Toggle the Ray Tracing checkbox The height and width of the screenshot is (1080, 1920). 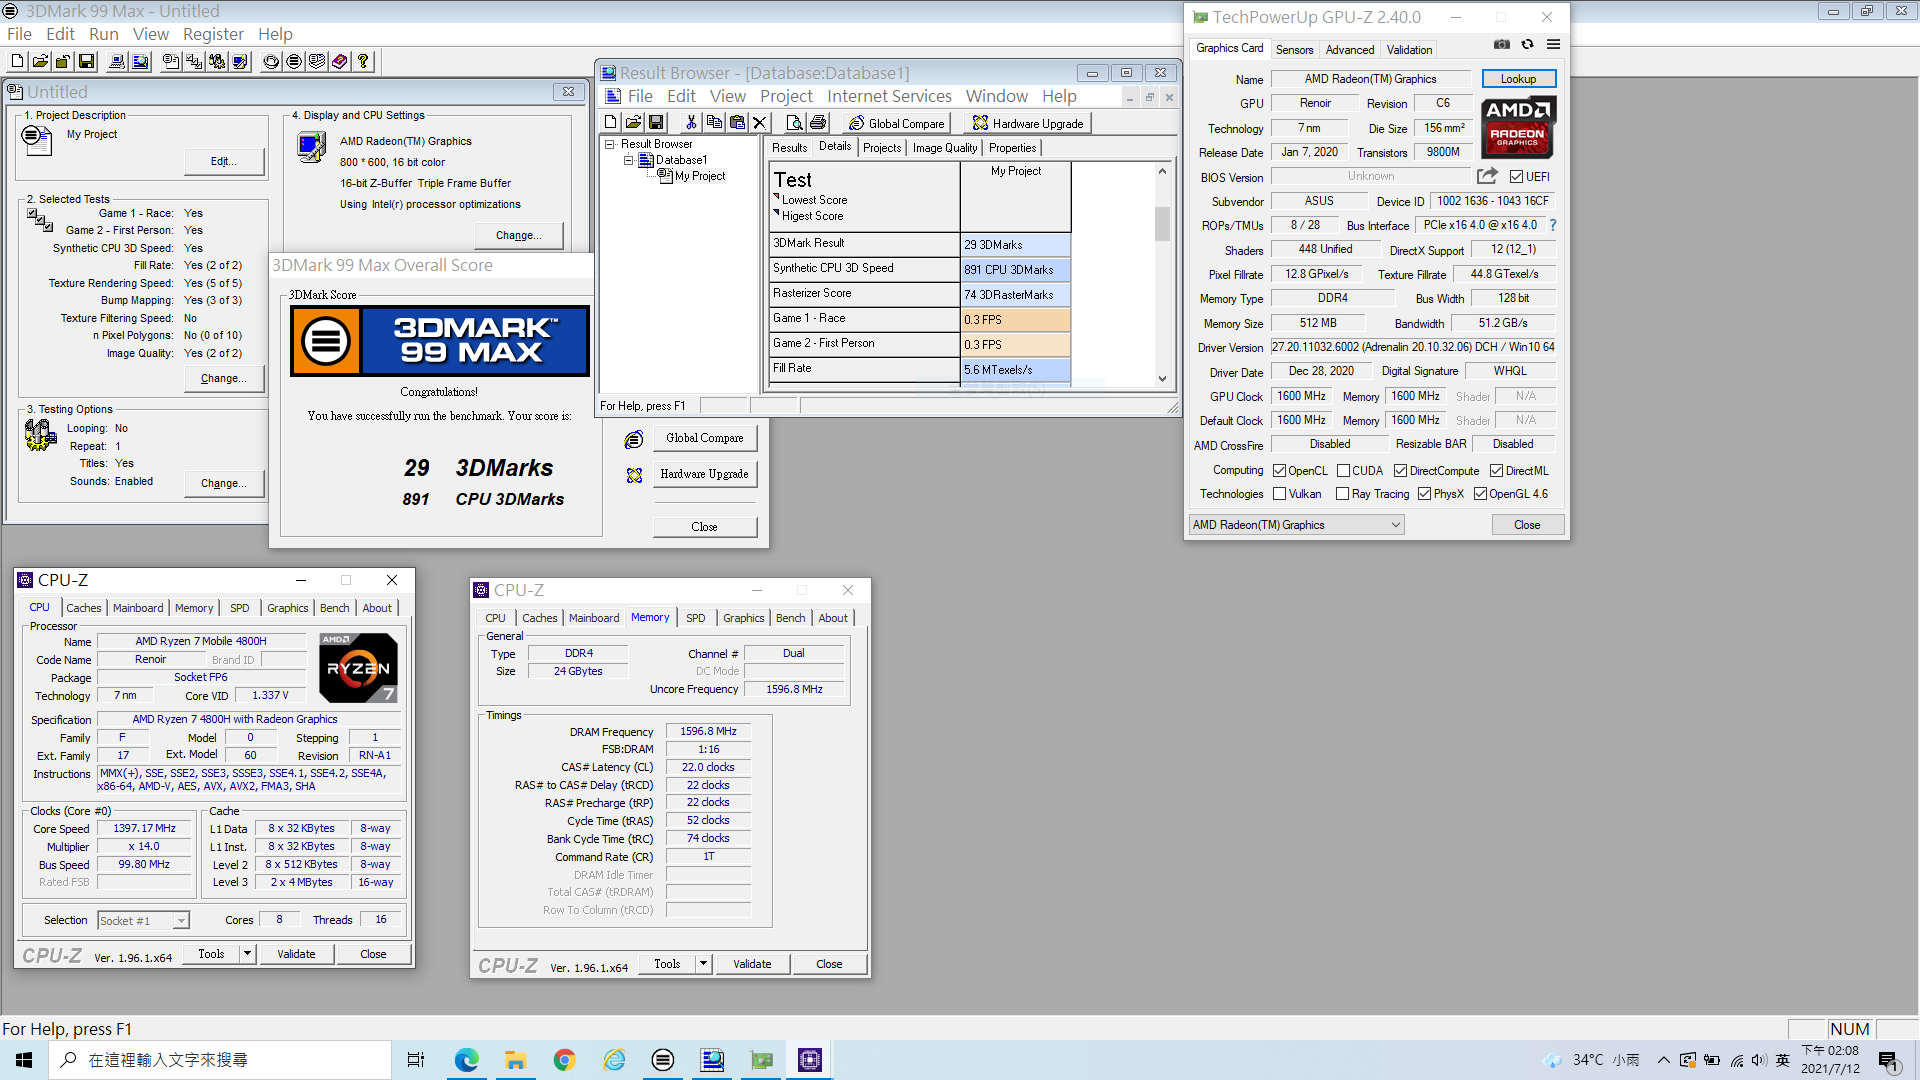click(1343, 494)
